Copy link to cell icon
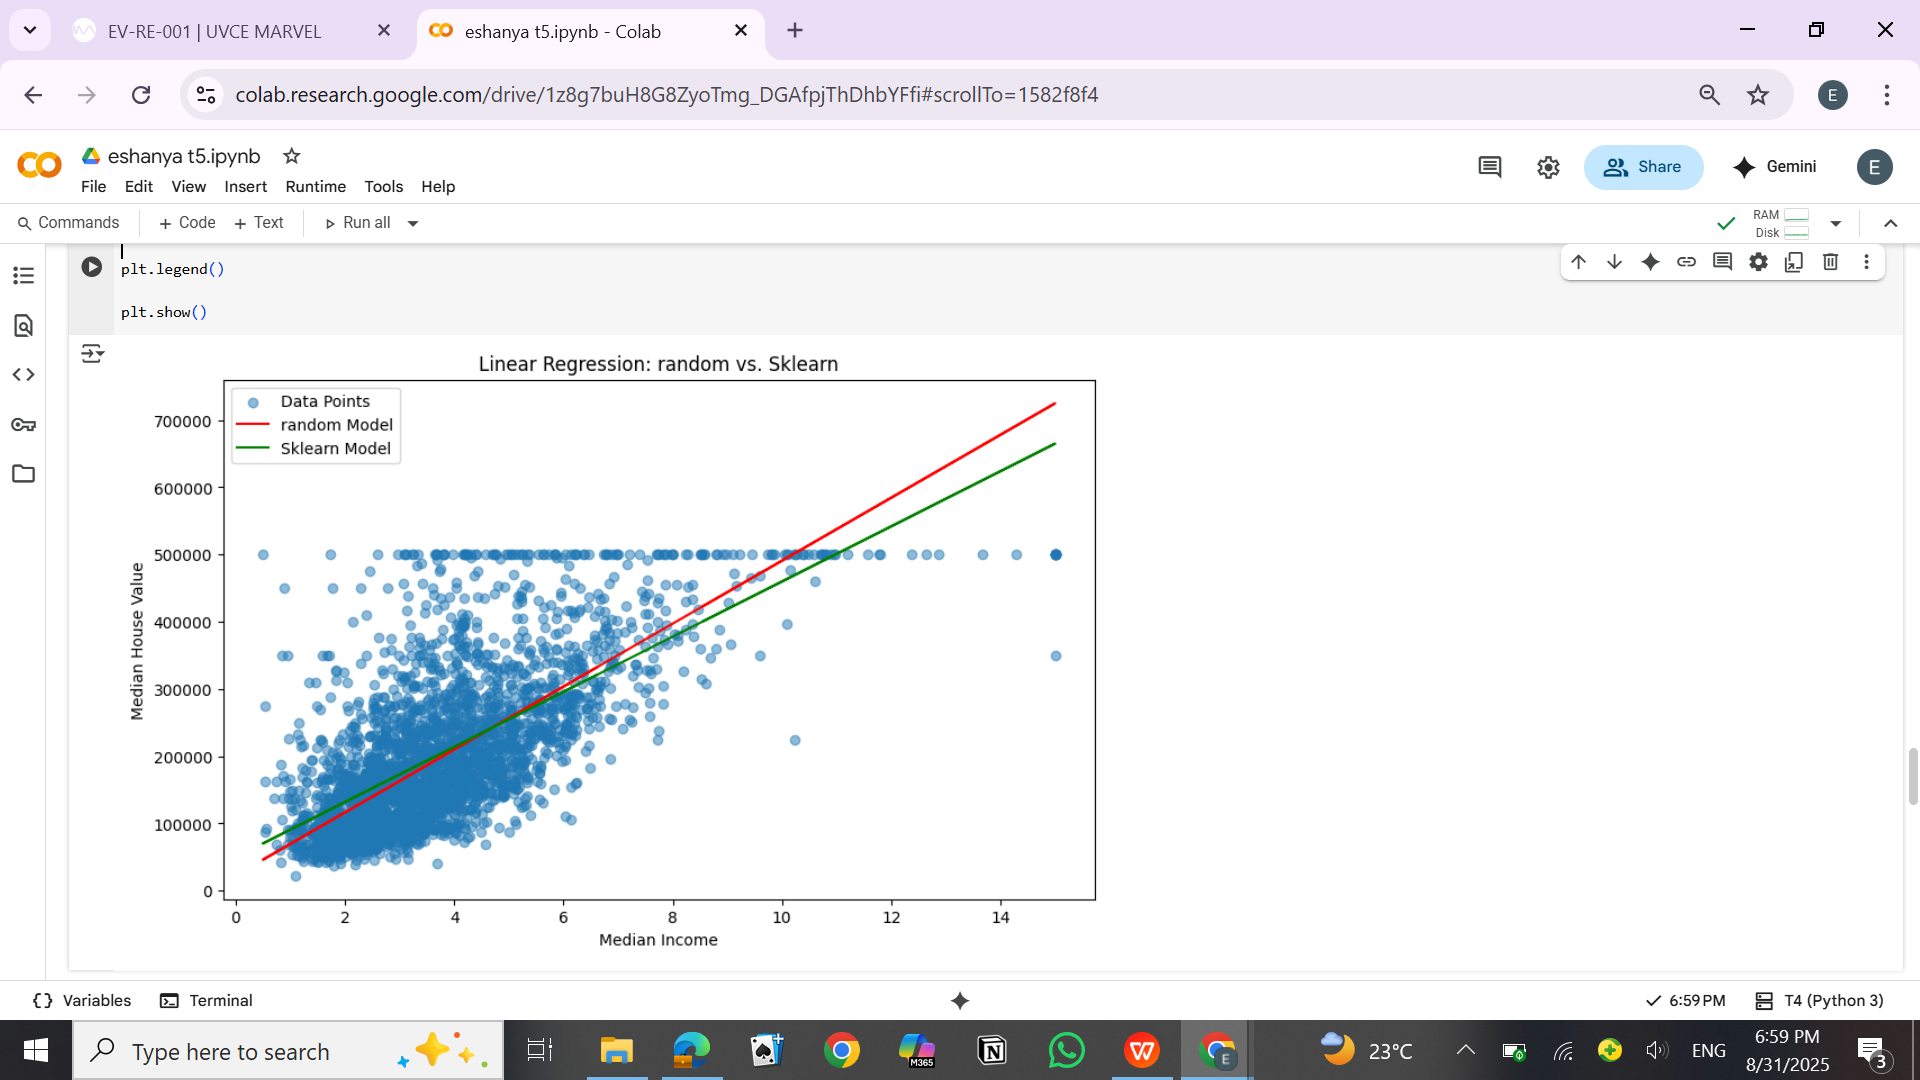The image size is (1920, 1080). coord(1686,262)
